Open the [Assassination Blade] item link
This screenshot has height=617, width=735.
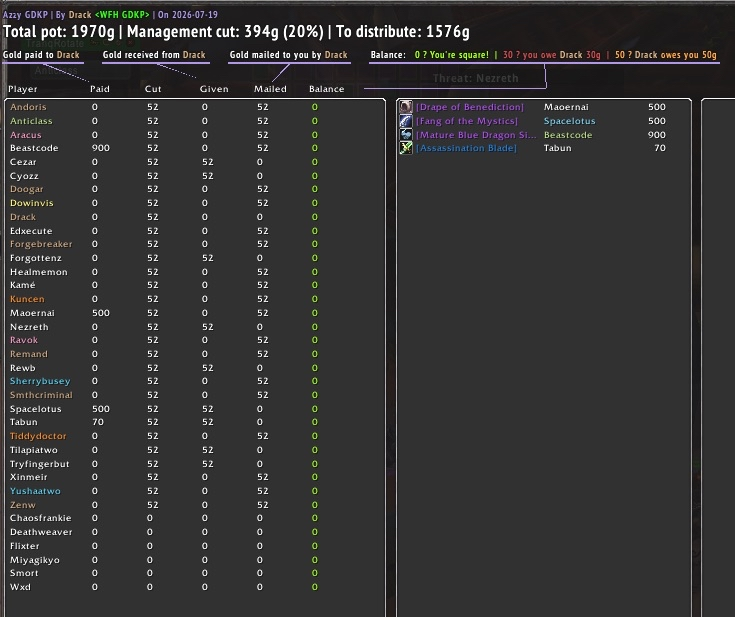[466, 148]
